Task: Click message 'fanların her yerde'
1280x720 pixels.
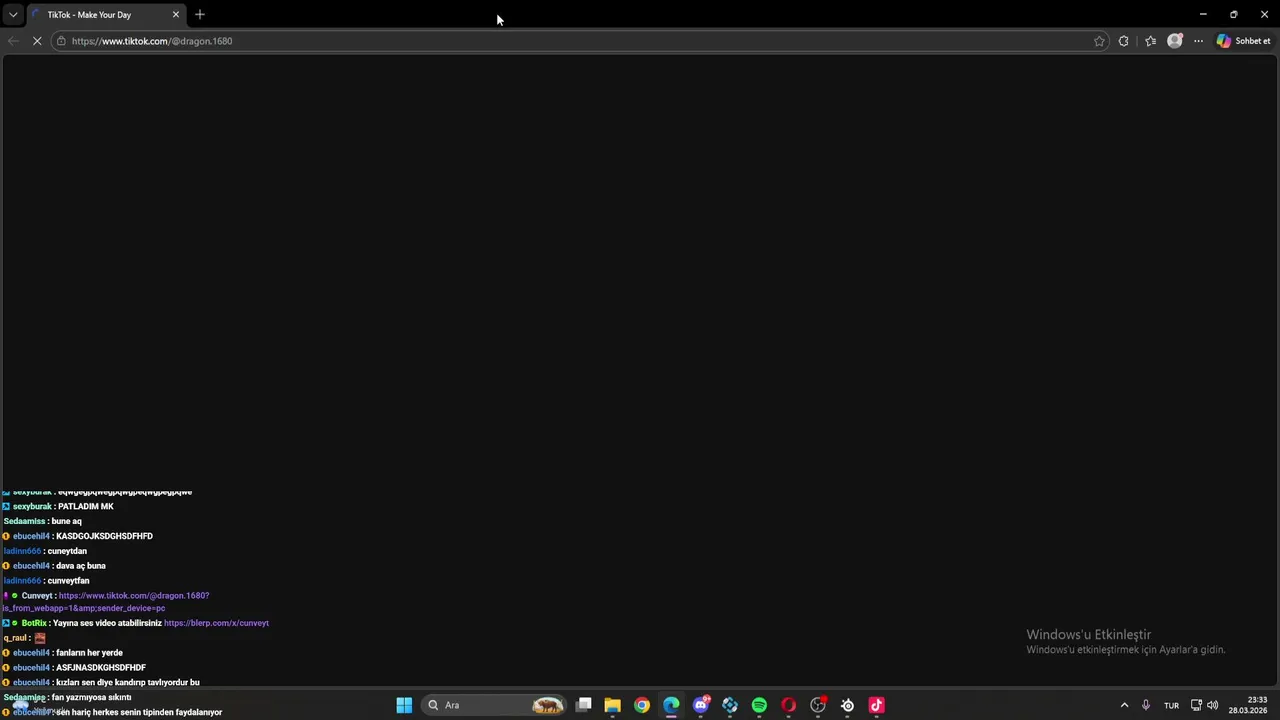Action: 89,653
